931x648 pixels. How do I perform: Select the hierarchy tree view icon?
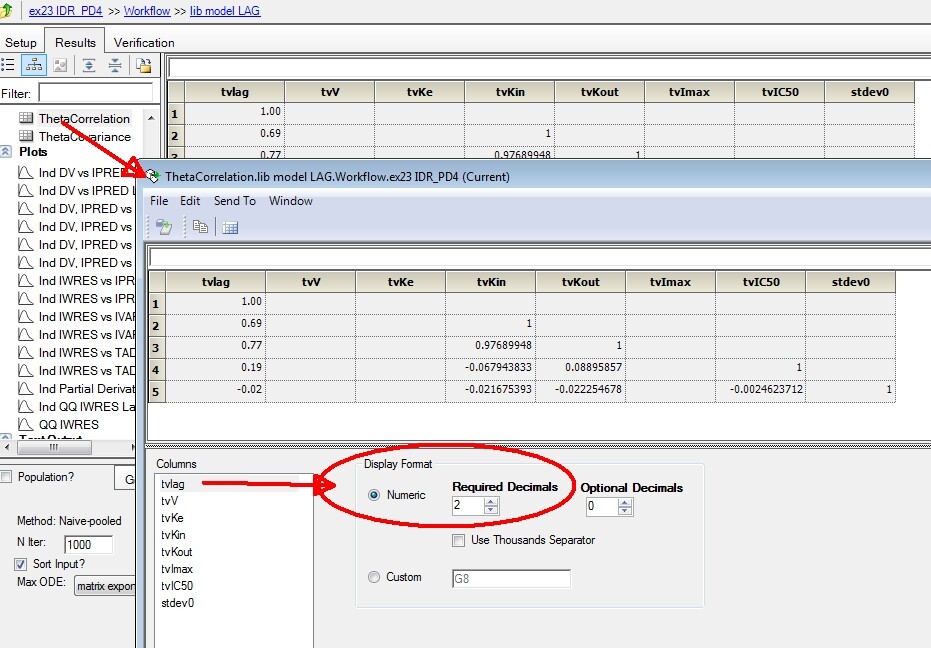point(34,65)
